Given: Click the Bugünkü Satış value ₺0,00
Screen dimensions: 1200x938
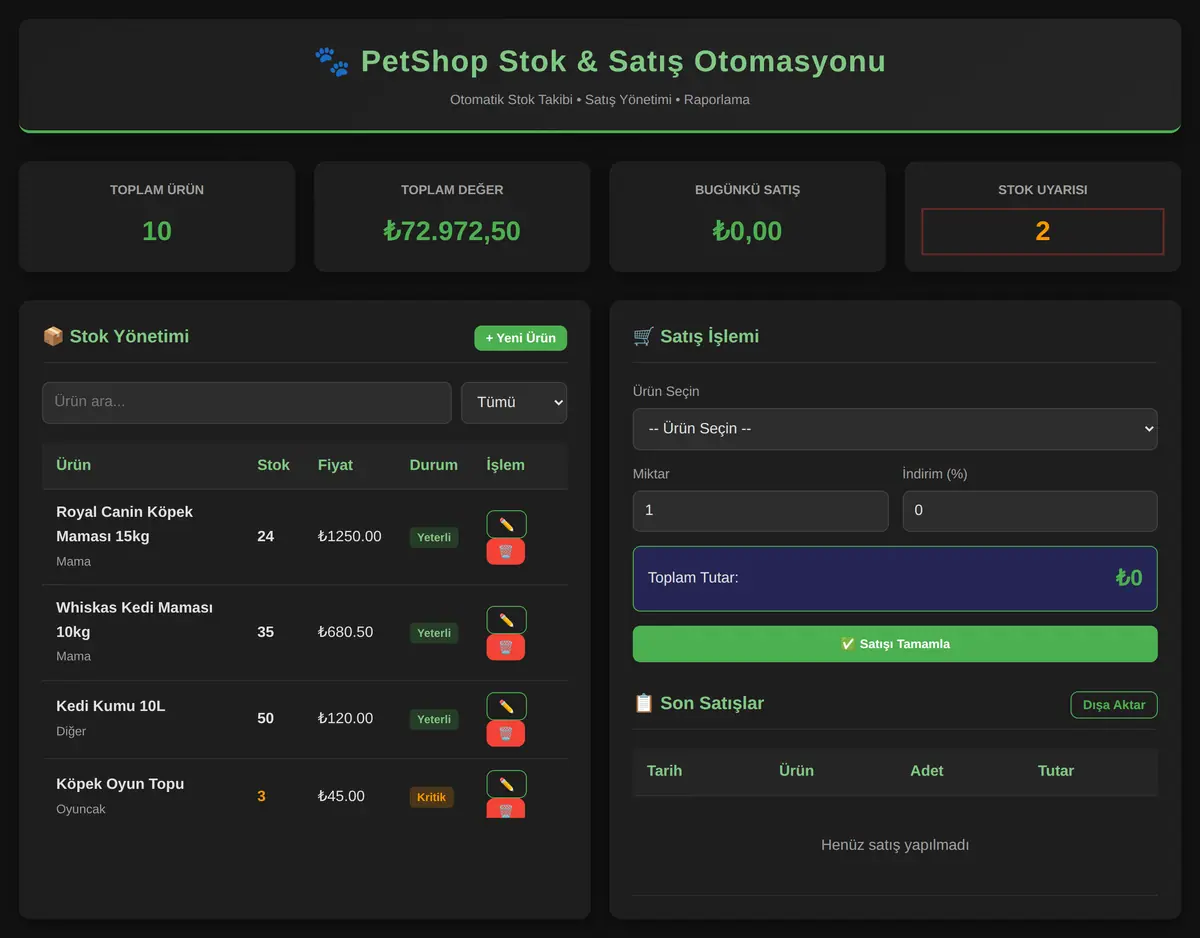Looking at the screenshot, I should coord(747,231).
